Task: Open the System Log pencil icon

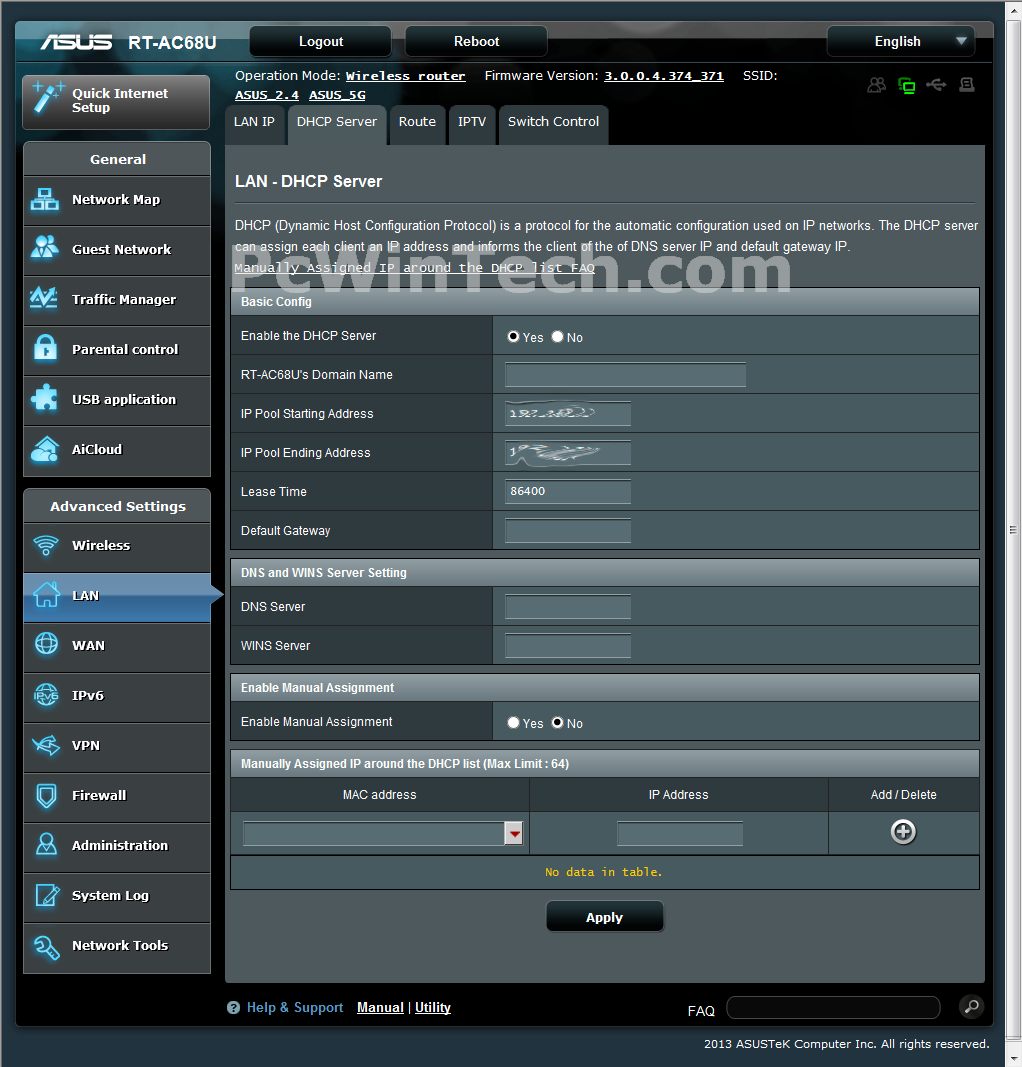Action: tap(47, 895)
